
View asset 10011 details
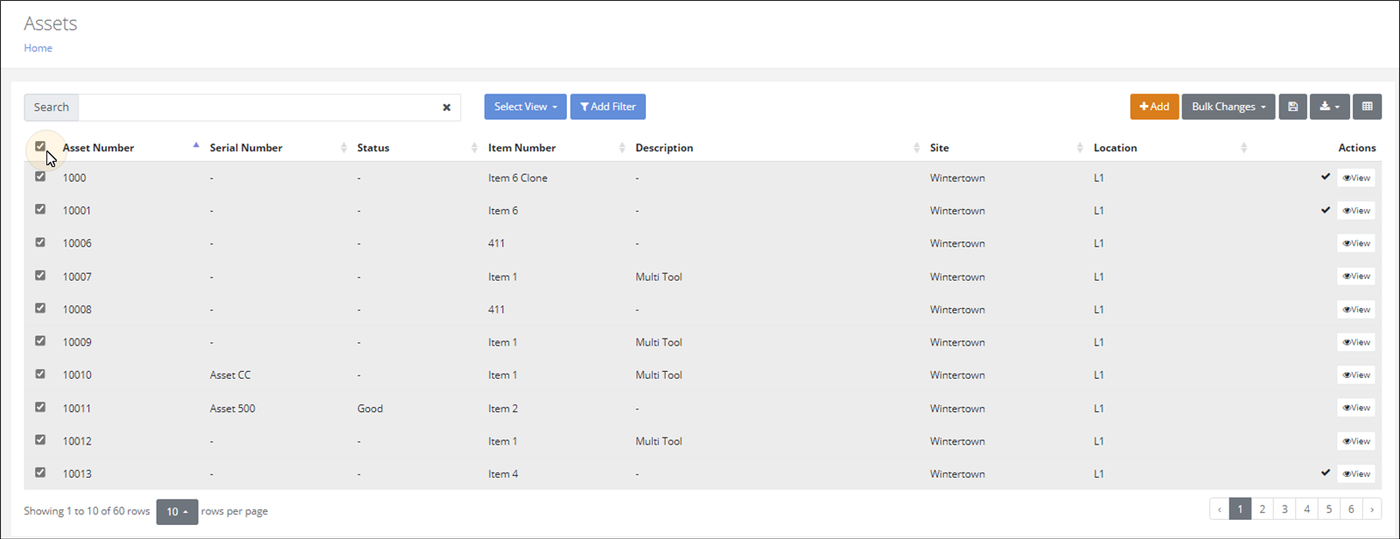click(x=1356, y=408)
